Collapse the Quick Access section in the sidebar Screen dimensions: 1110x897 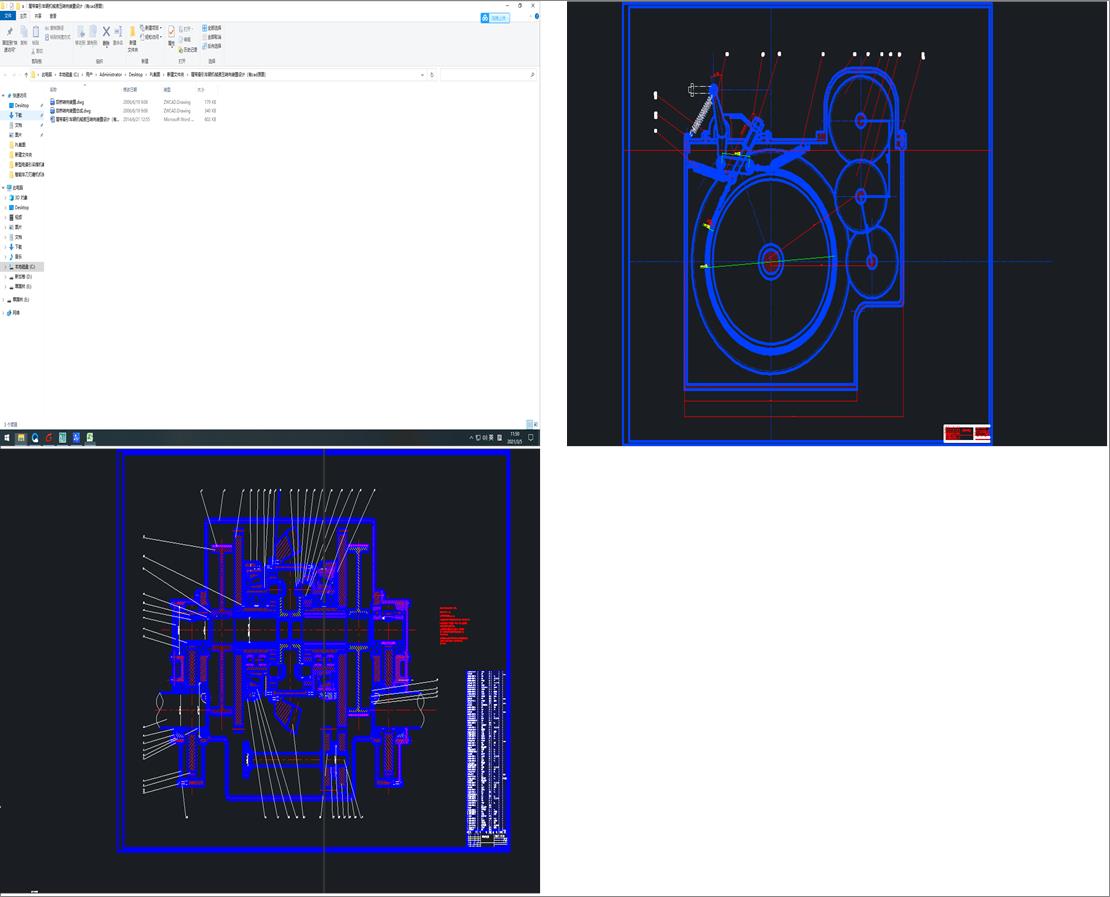5,95
